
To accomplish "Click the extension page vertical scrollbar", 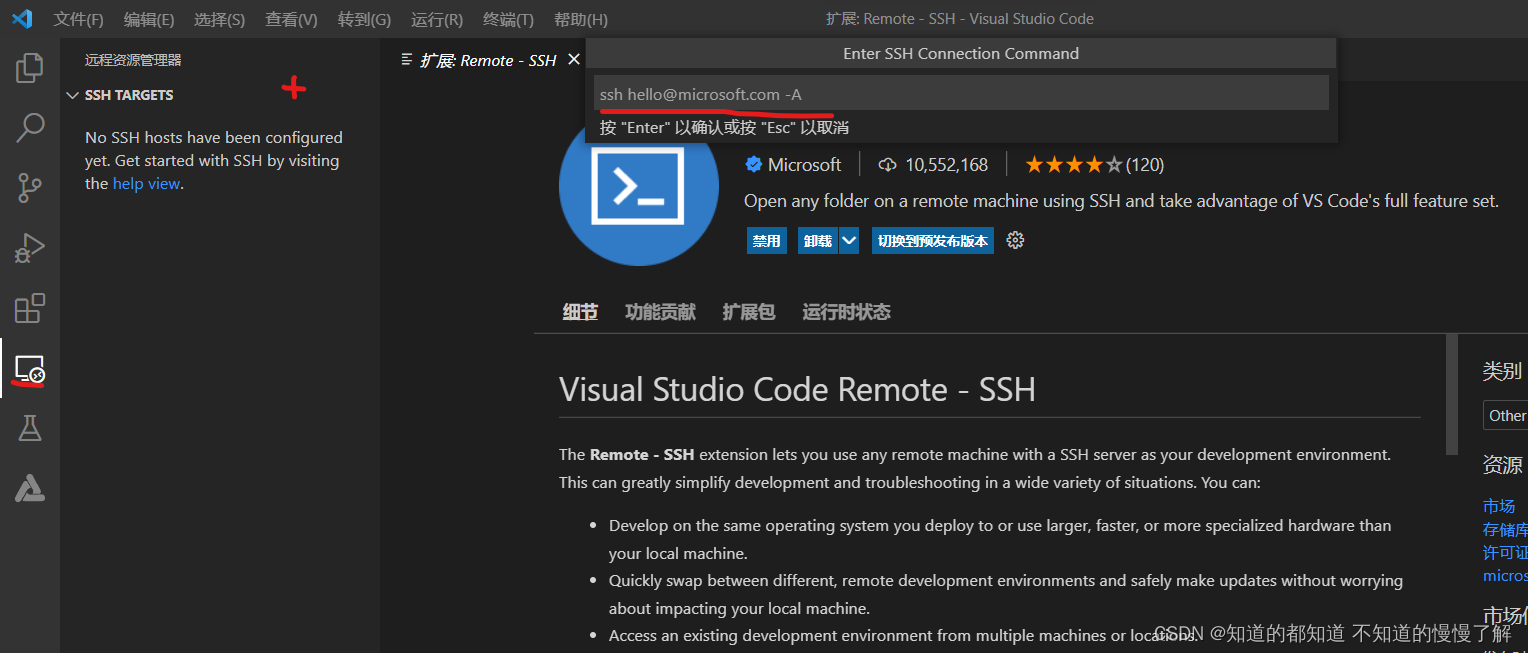I will [1452, 394].
